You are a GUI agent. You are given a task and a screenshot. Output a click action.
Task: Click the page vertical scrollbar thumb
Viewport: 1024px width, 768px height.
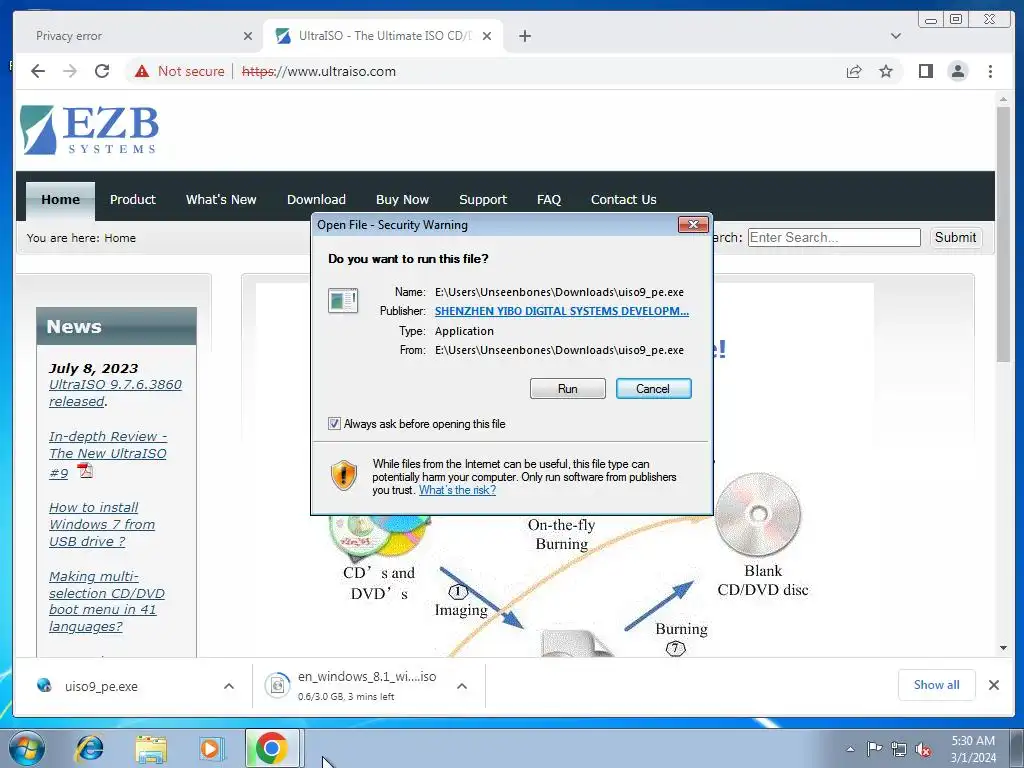1003,233
